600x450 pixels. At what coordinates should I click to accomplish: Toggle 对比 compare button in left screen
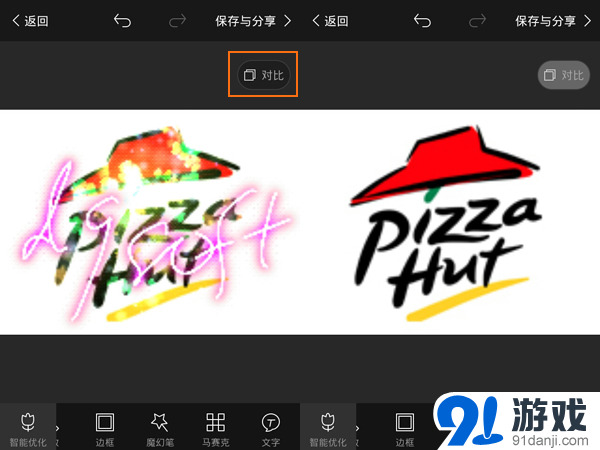click(x=264, y=75)
